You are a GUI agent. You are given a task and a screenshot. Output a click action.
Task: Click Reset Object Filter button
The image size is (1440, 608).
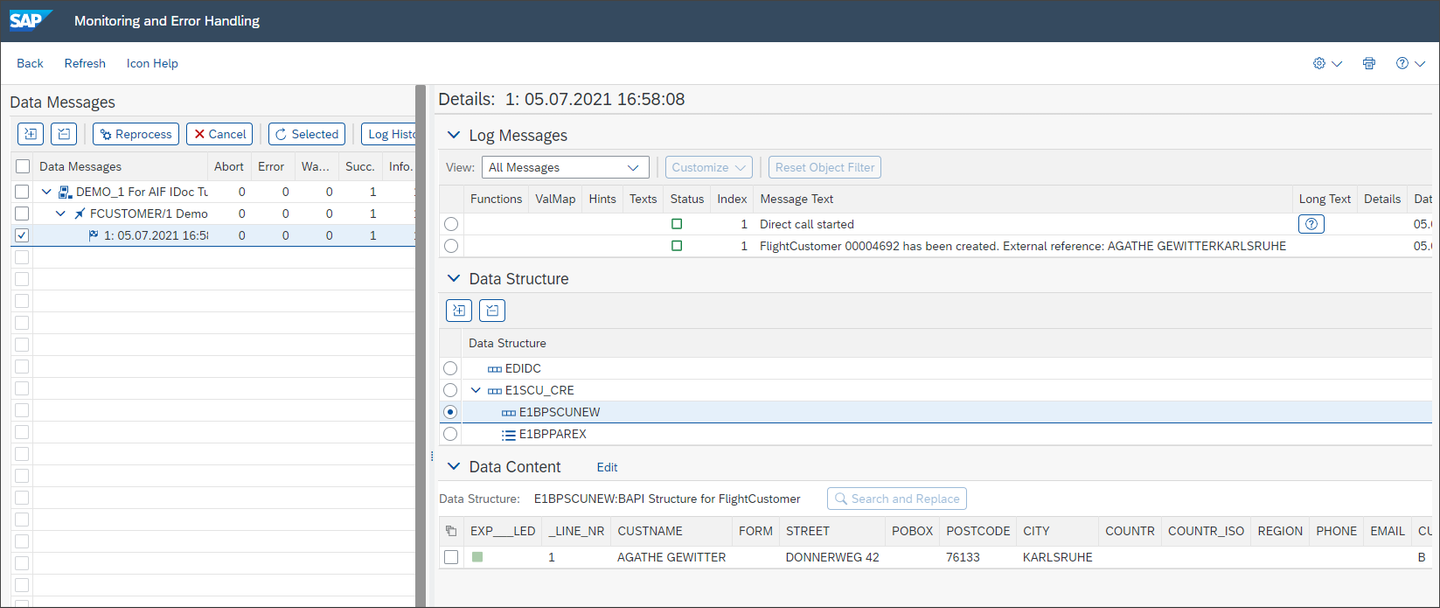tap(825, 167)
